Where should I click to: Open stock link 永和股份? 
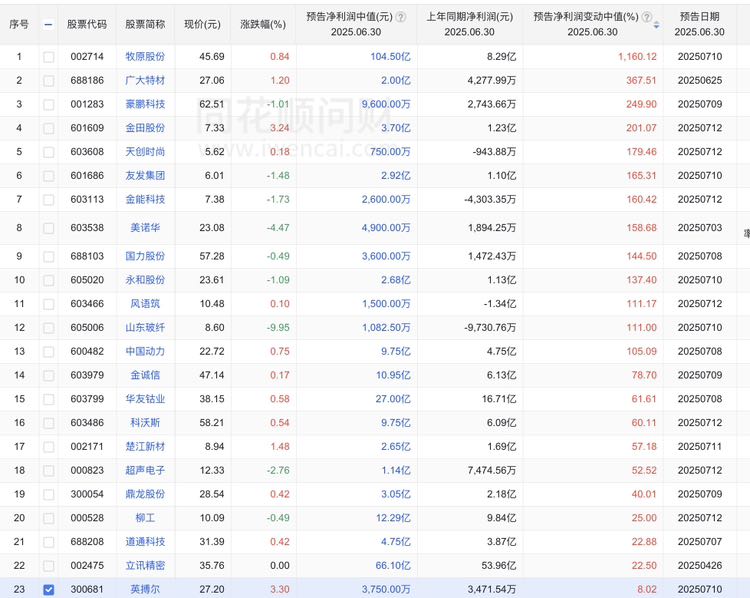pyautogui.click(x=145, y=280)
